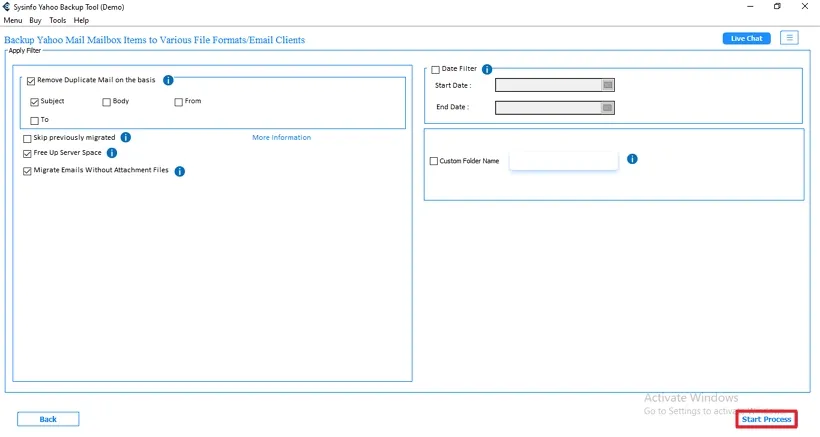820x437 pixels.
Task: Open the More Information link
Action: pyautogui.click(x=281, y=137)
